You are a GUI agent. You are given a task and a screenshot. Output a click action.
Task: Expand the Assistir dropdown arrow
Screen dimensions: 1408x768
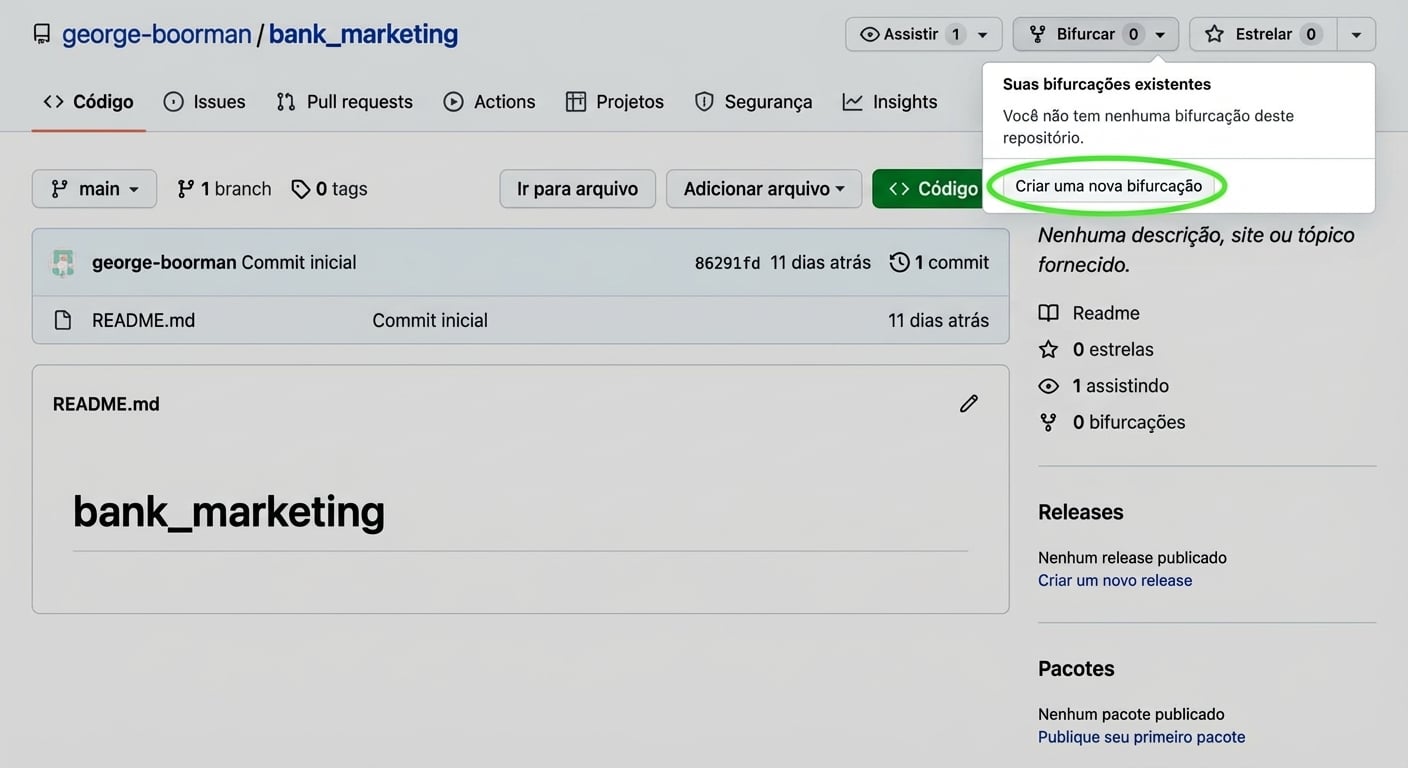click(x=983, y=35)
